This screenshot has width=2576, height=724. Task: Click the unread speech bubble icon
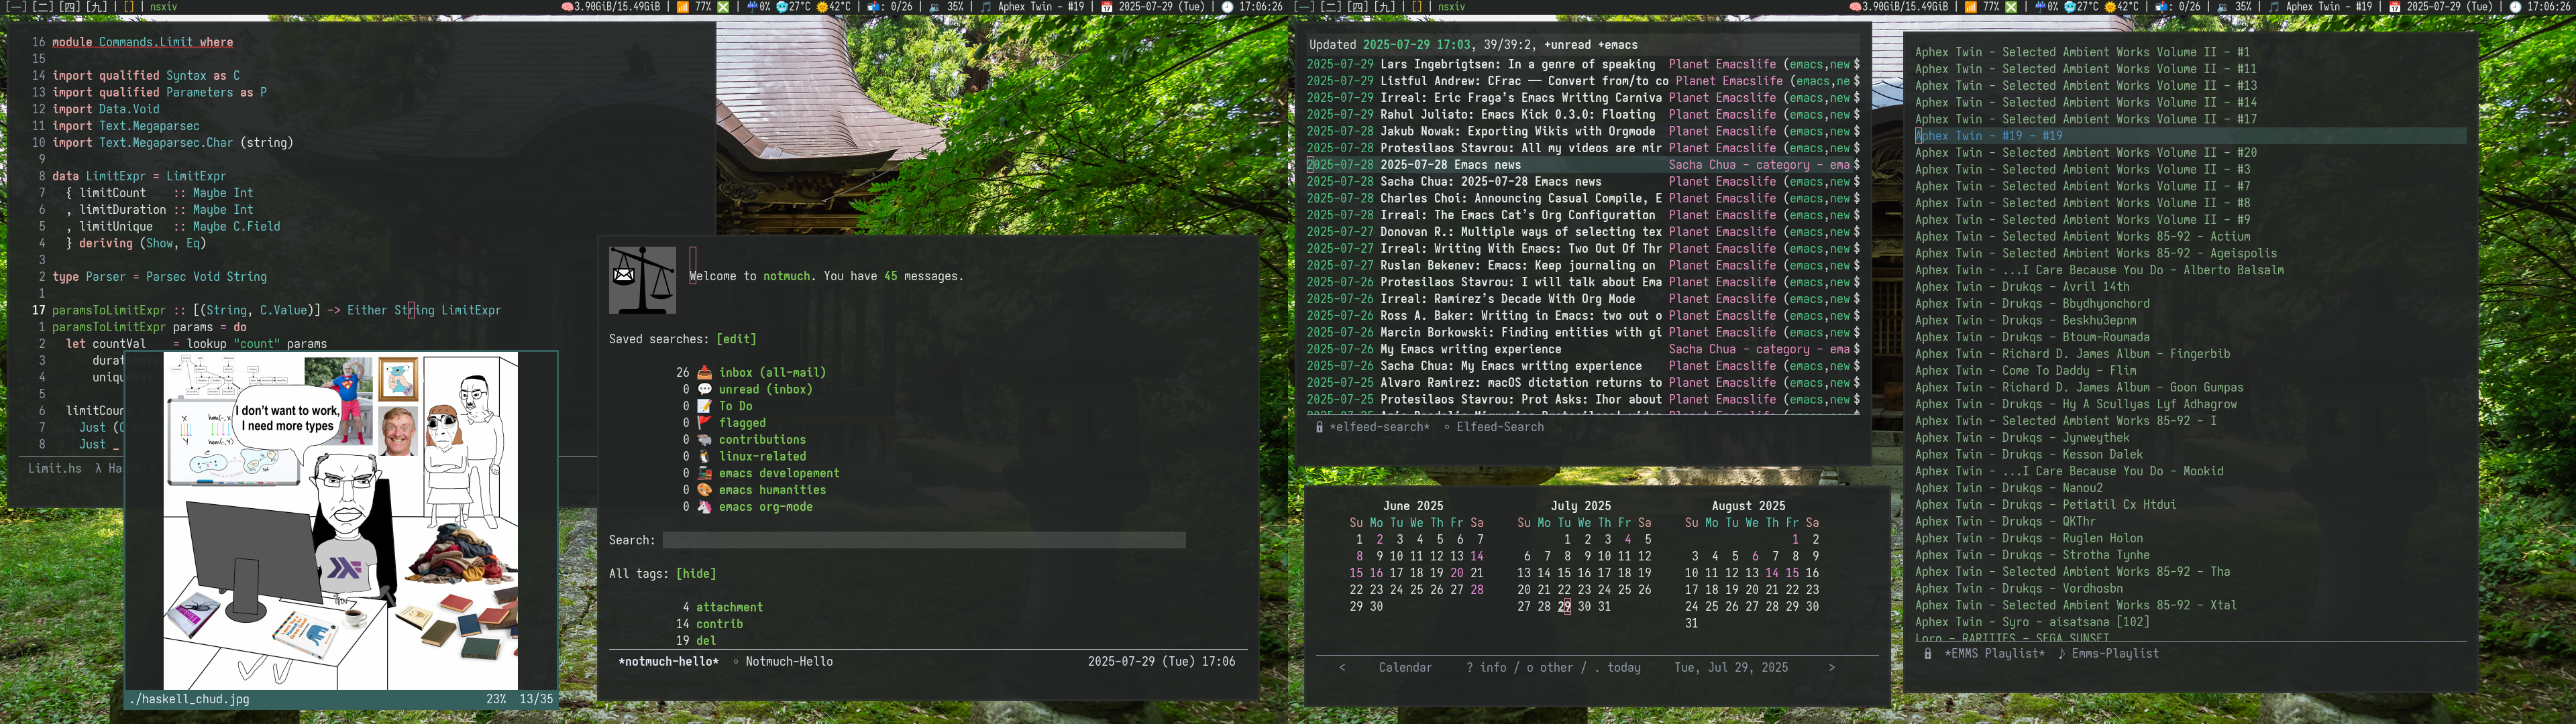(704, 390)
